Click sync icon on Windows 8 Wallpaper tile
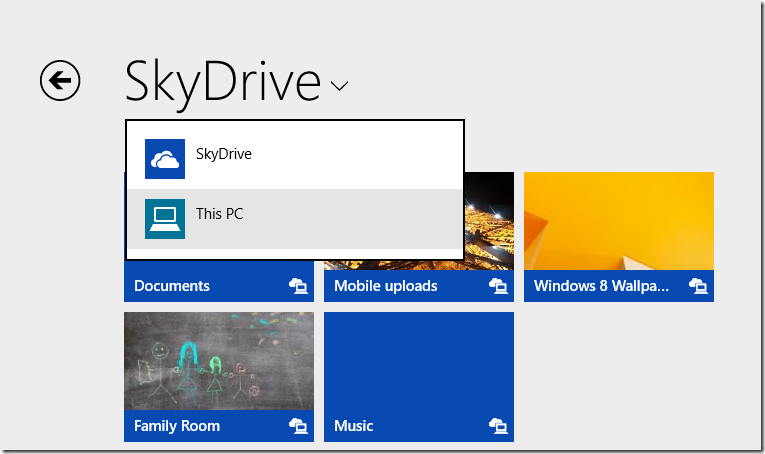The width and height of the screenshot is (765, 454). tap(698, 286)
